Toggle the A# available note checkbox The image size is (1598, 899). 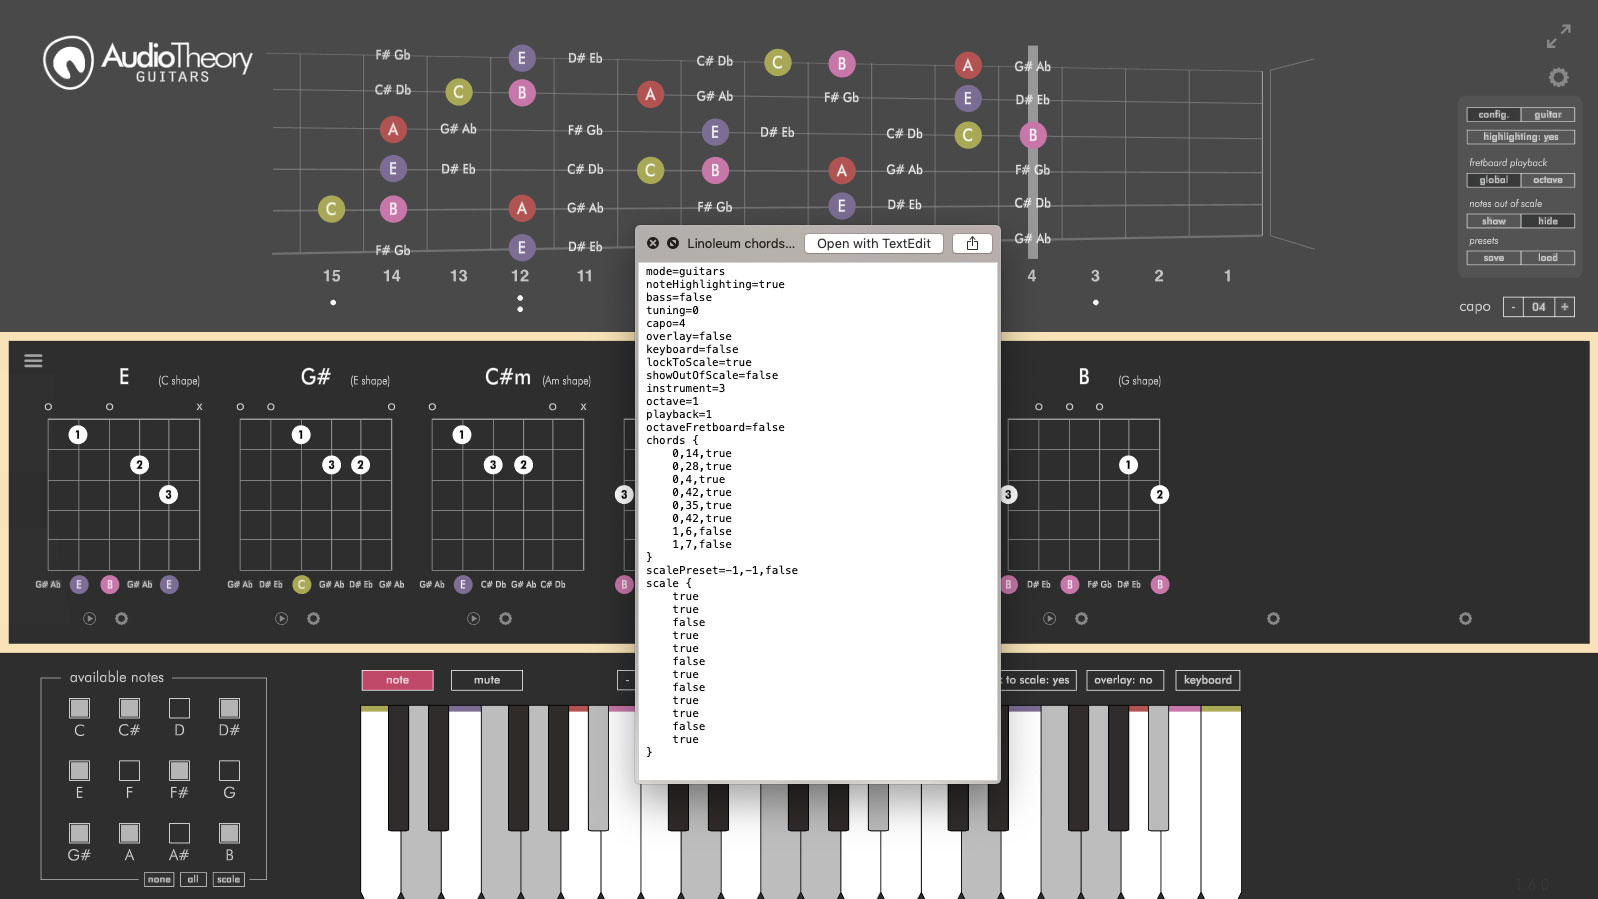[x=179, y=833]
